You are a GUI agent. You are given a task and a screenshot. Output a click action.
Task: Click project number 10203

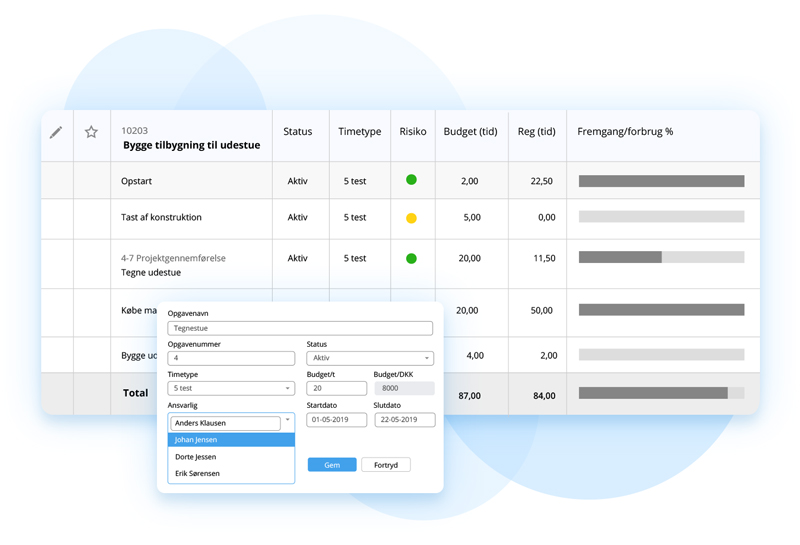[134, 131]
